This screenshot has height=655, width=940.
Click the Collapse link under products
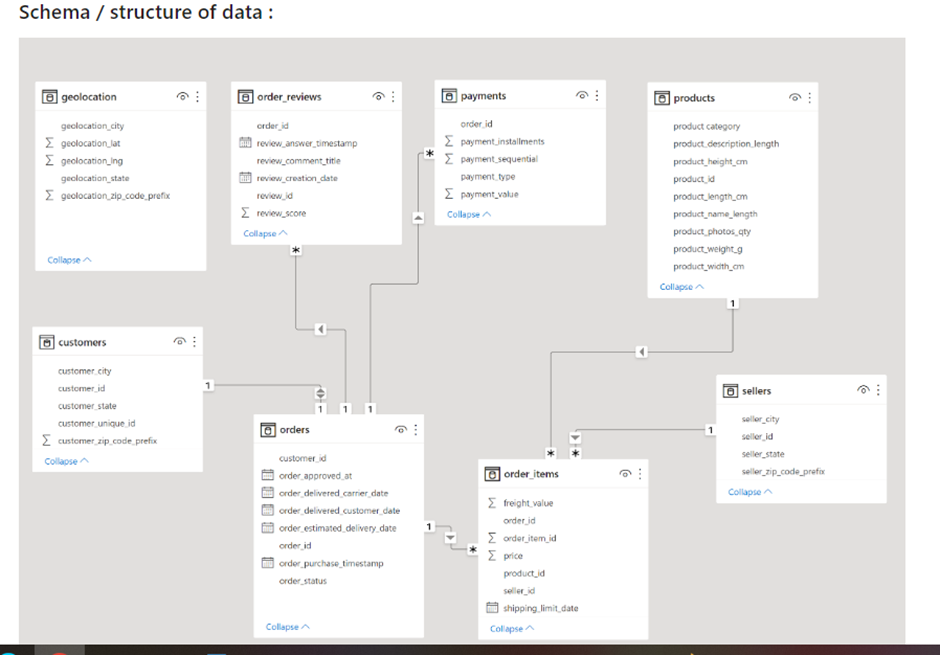pos(680,286)
